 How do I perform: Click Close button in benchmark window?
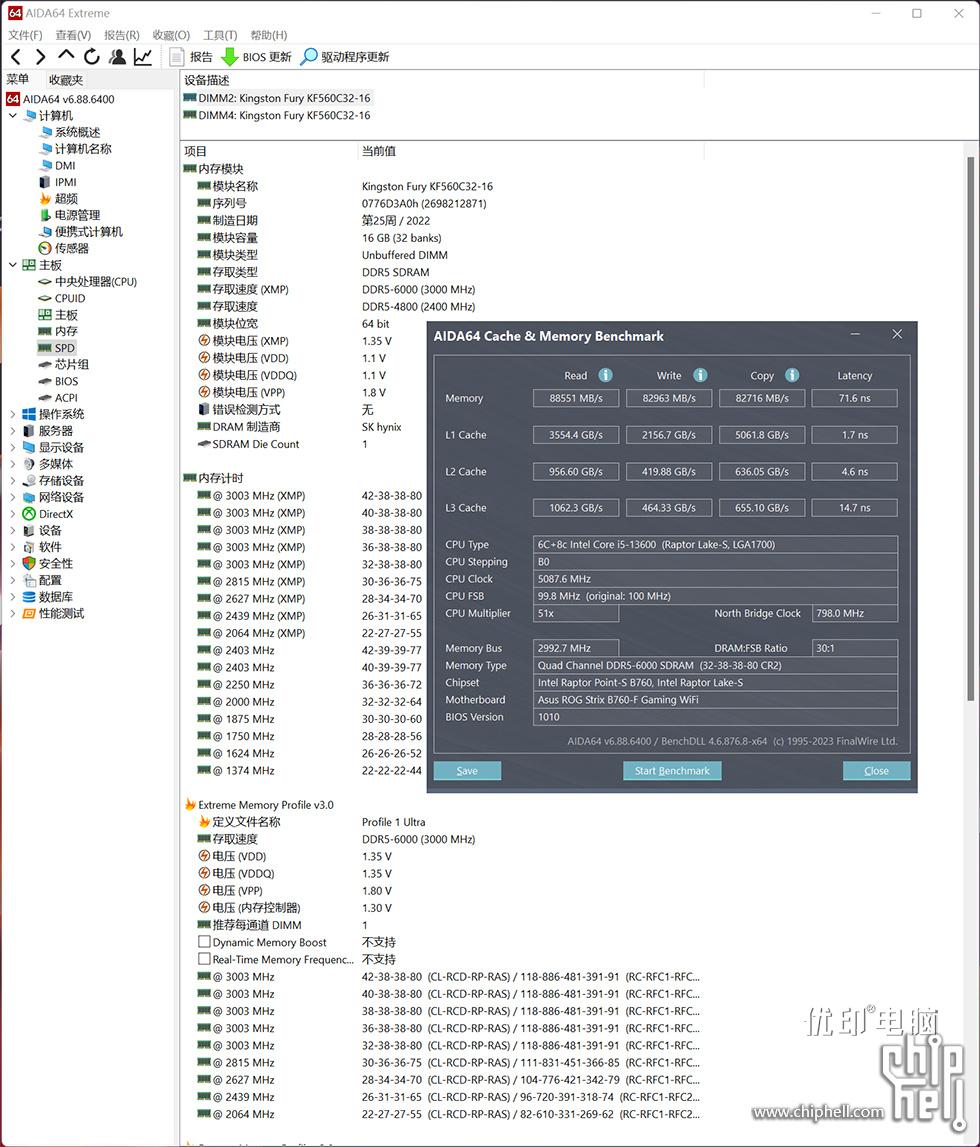tap(876, 770)
